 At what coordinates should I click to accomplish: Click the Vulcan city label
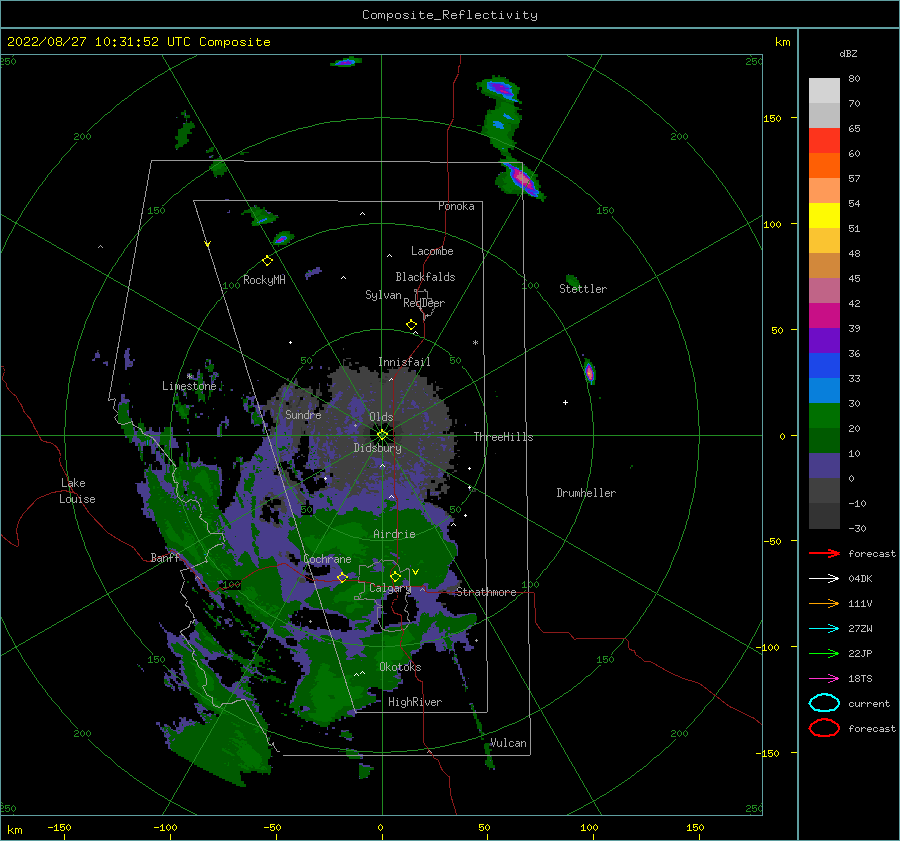(508, 743)
